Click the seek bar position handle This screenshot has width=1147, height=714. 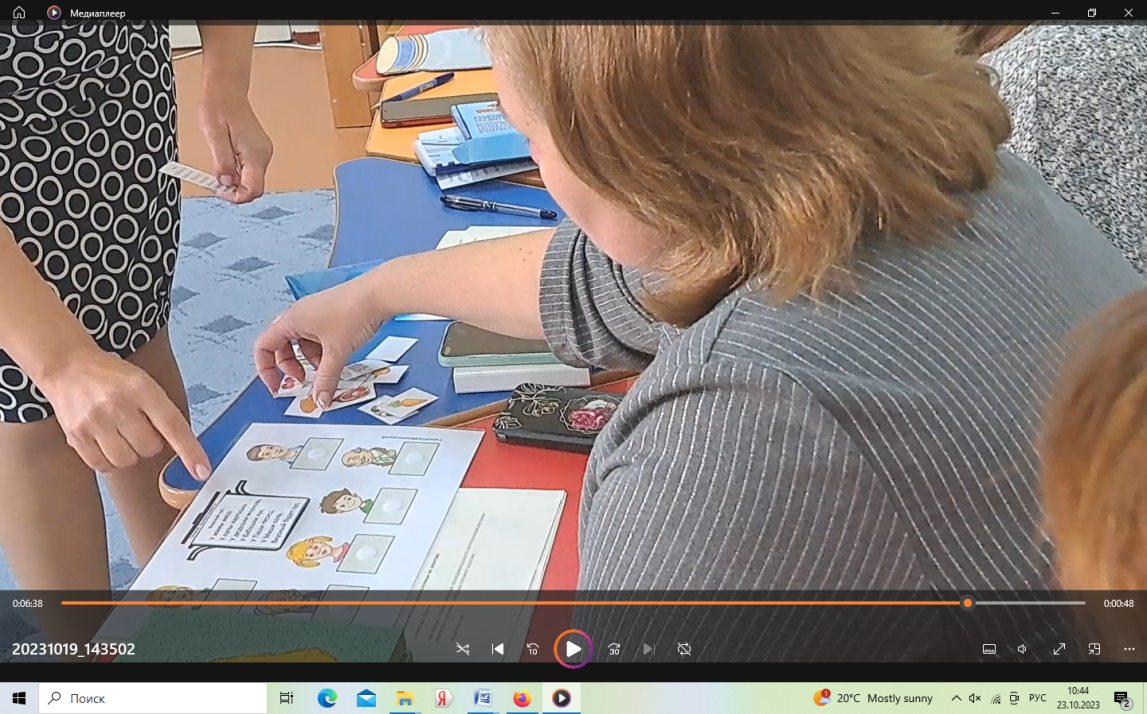pyautogui.click(x=968, y=603)
